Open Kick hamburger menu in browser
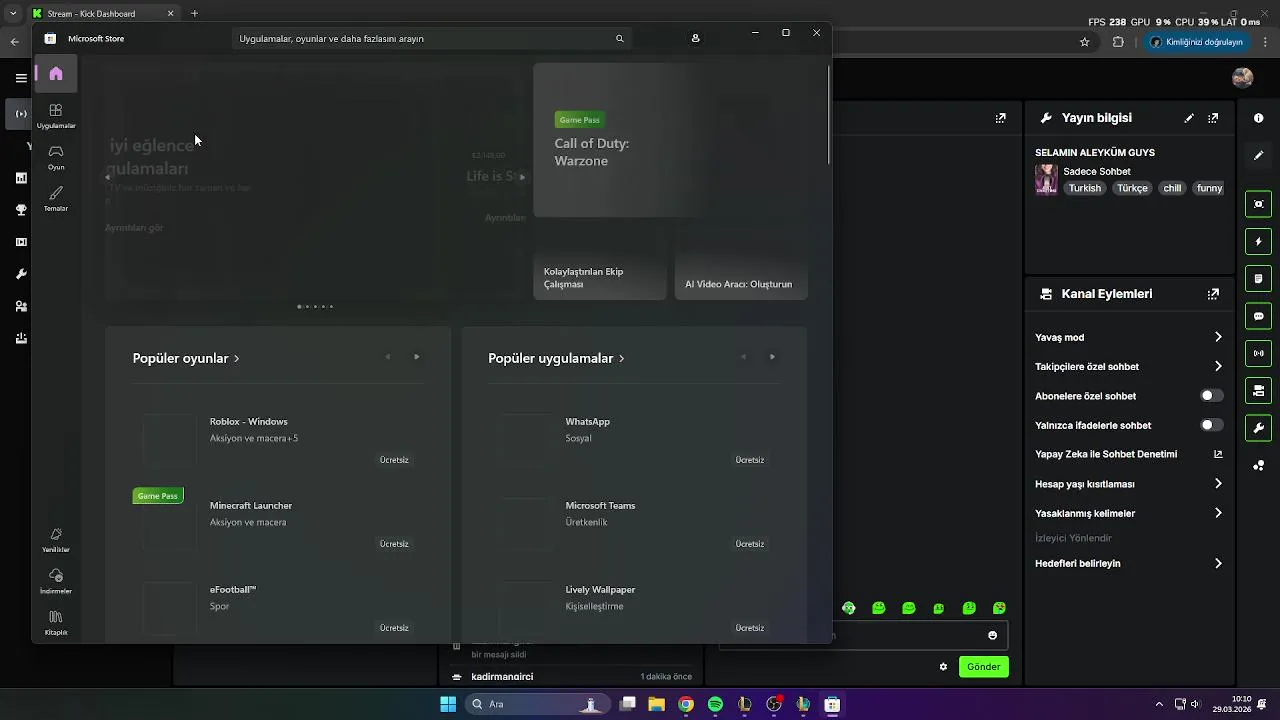 pos(21,78)
